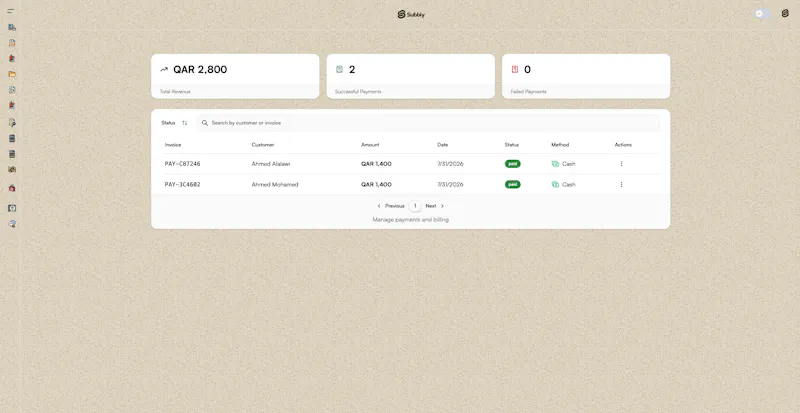
Task: Click the date 7/31/2026 for PAY-C87246
Action: click(450, 164)
